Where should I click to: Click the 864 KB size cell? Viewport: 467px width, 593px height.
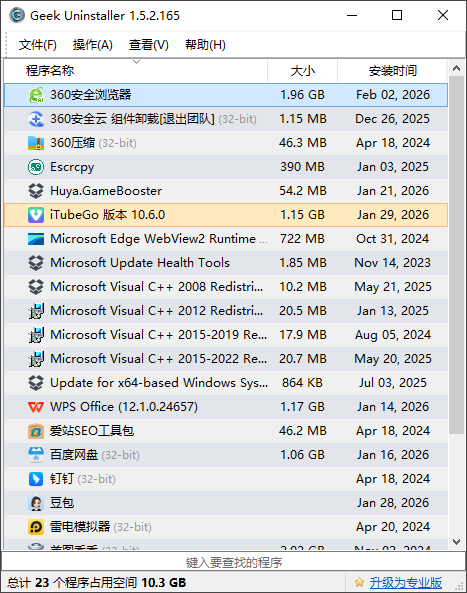click(303, 383)
